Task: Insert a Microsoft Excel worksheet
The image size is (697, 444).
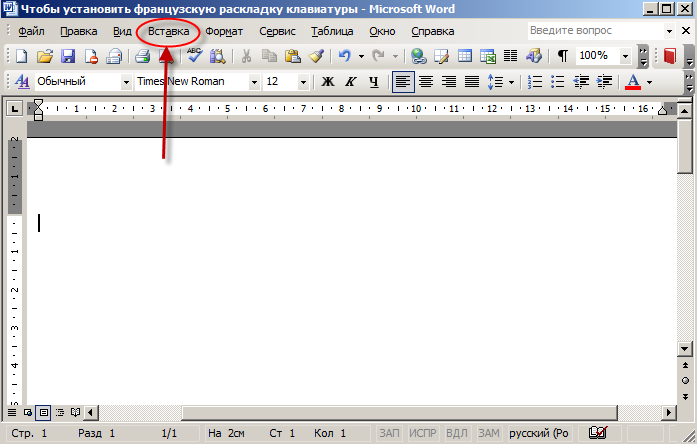Action: click(x=488, y=56)
